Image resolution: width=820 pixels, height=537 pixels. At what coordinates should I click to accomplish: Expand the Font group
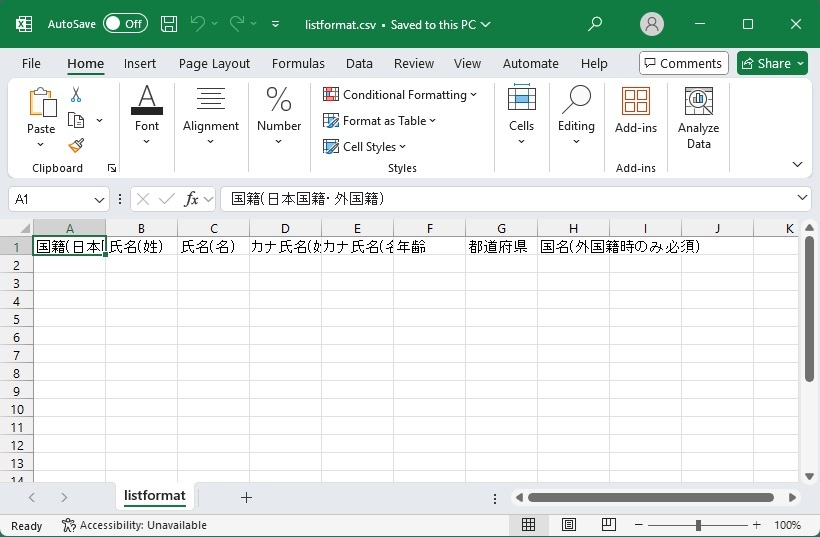click(147, 115)
